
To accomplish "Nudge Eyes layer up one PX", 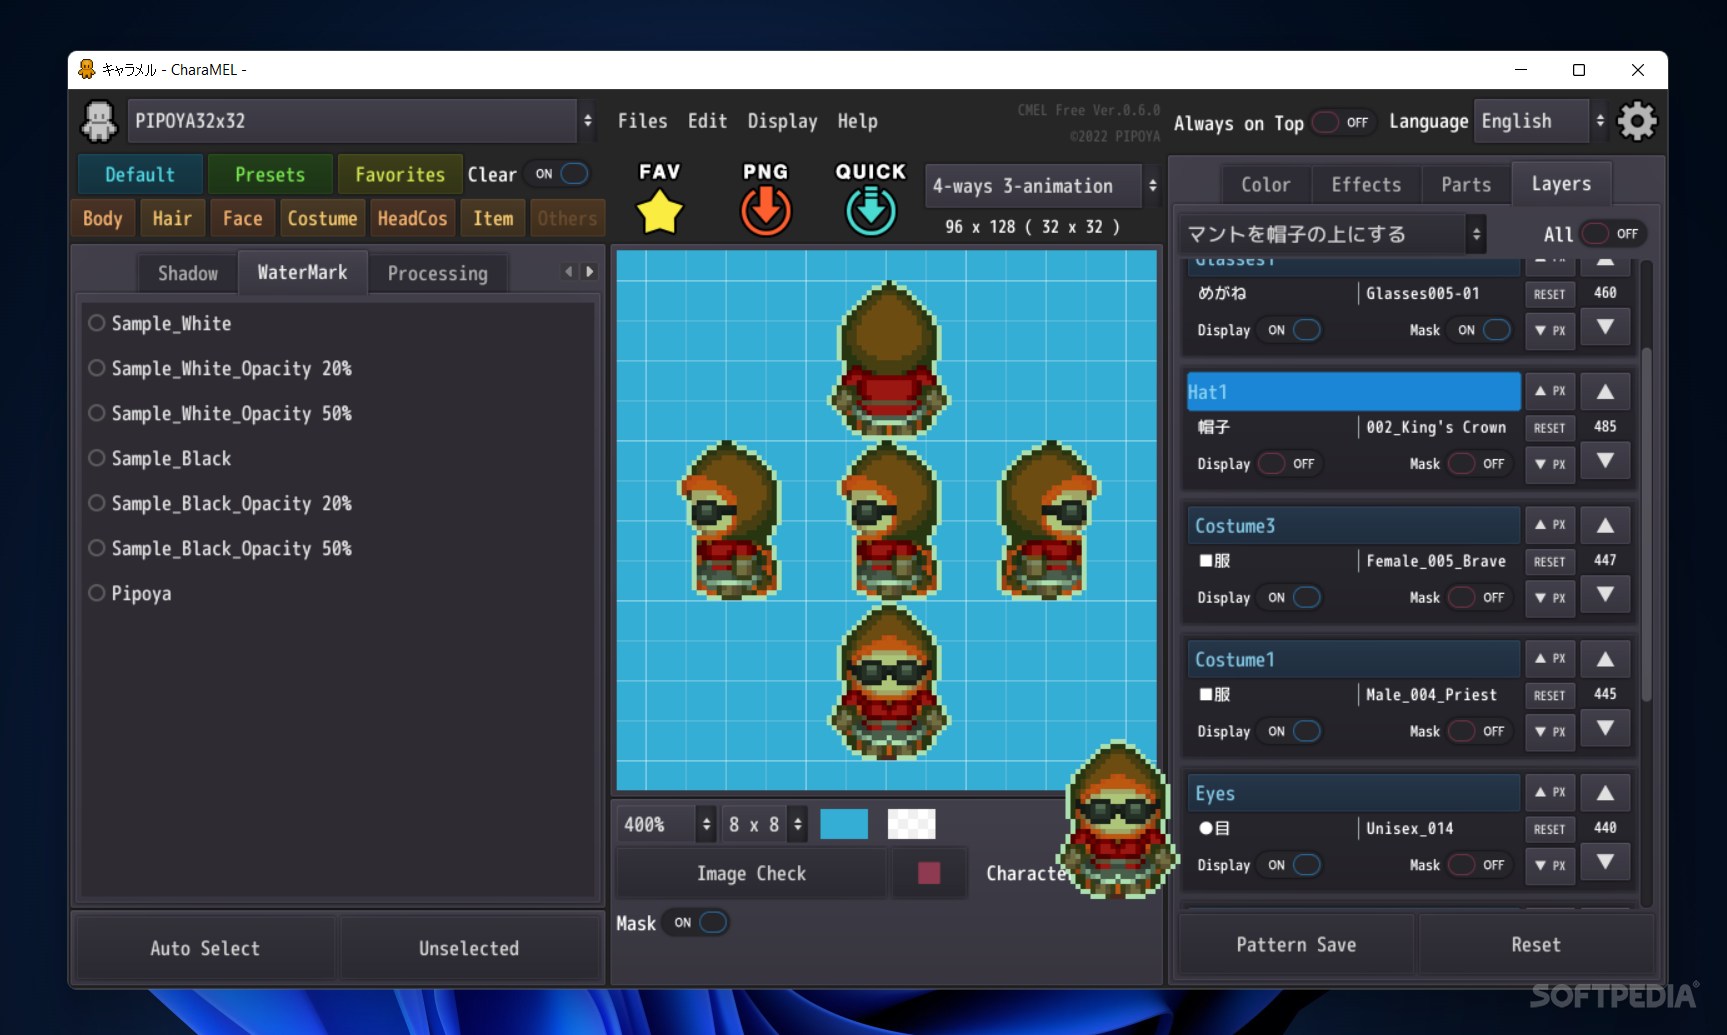I will tap(1550, 793).
